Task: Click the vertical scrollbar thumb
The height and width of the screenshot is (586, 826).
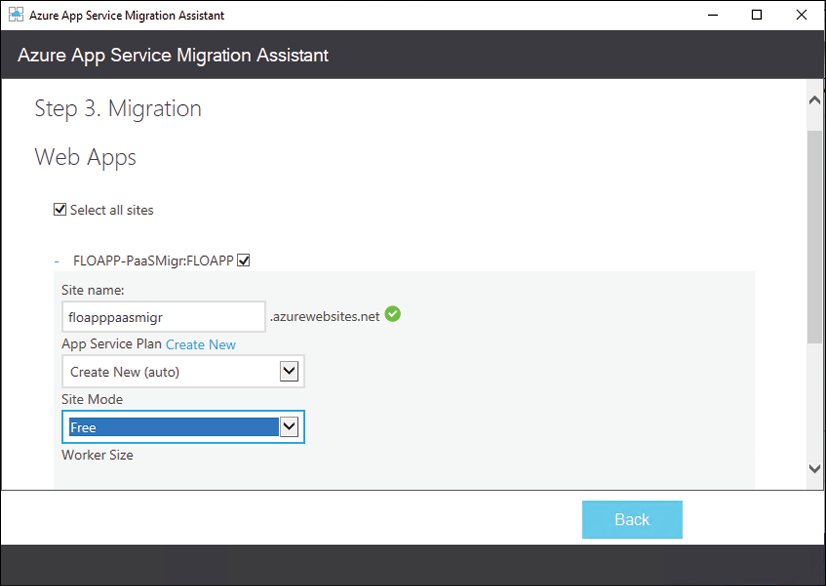Action: (814, 237)
